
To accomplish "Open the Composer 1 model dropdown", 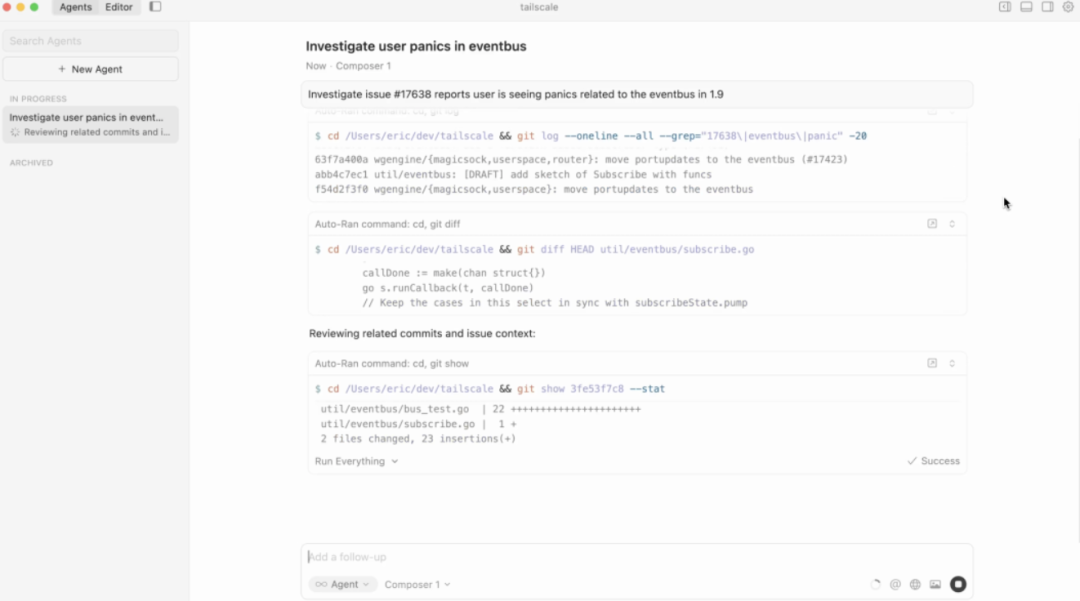I will click(x=417, y=584).
